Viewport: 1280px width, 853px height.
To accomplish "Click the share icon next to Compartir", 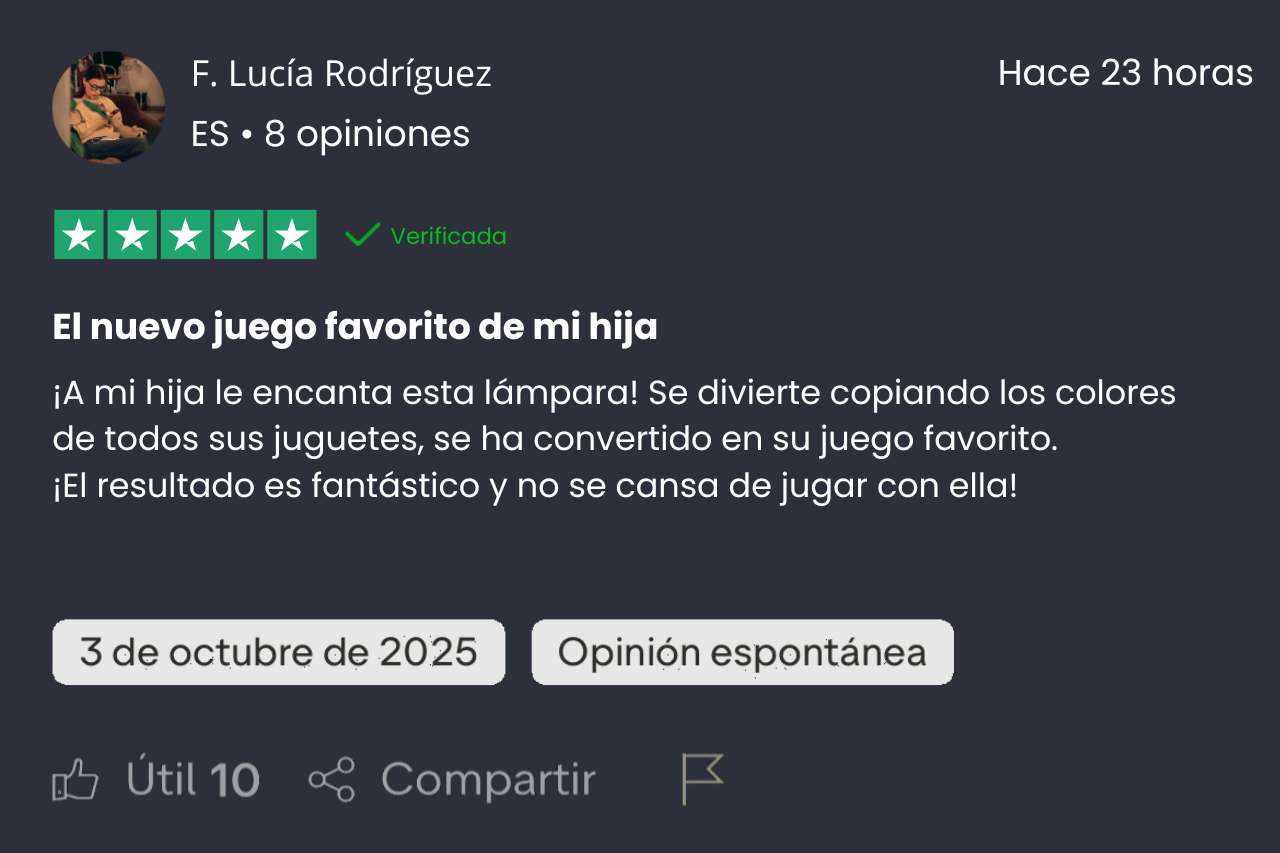I will tap(332, 780).
